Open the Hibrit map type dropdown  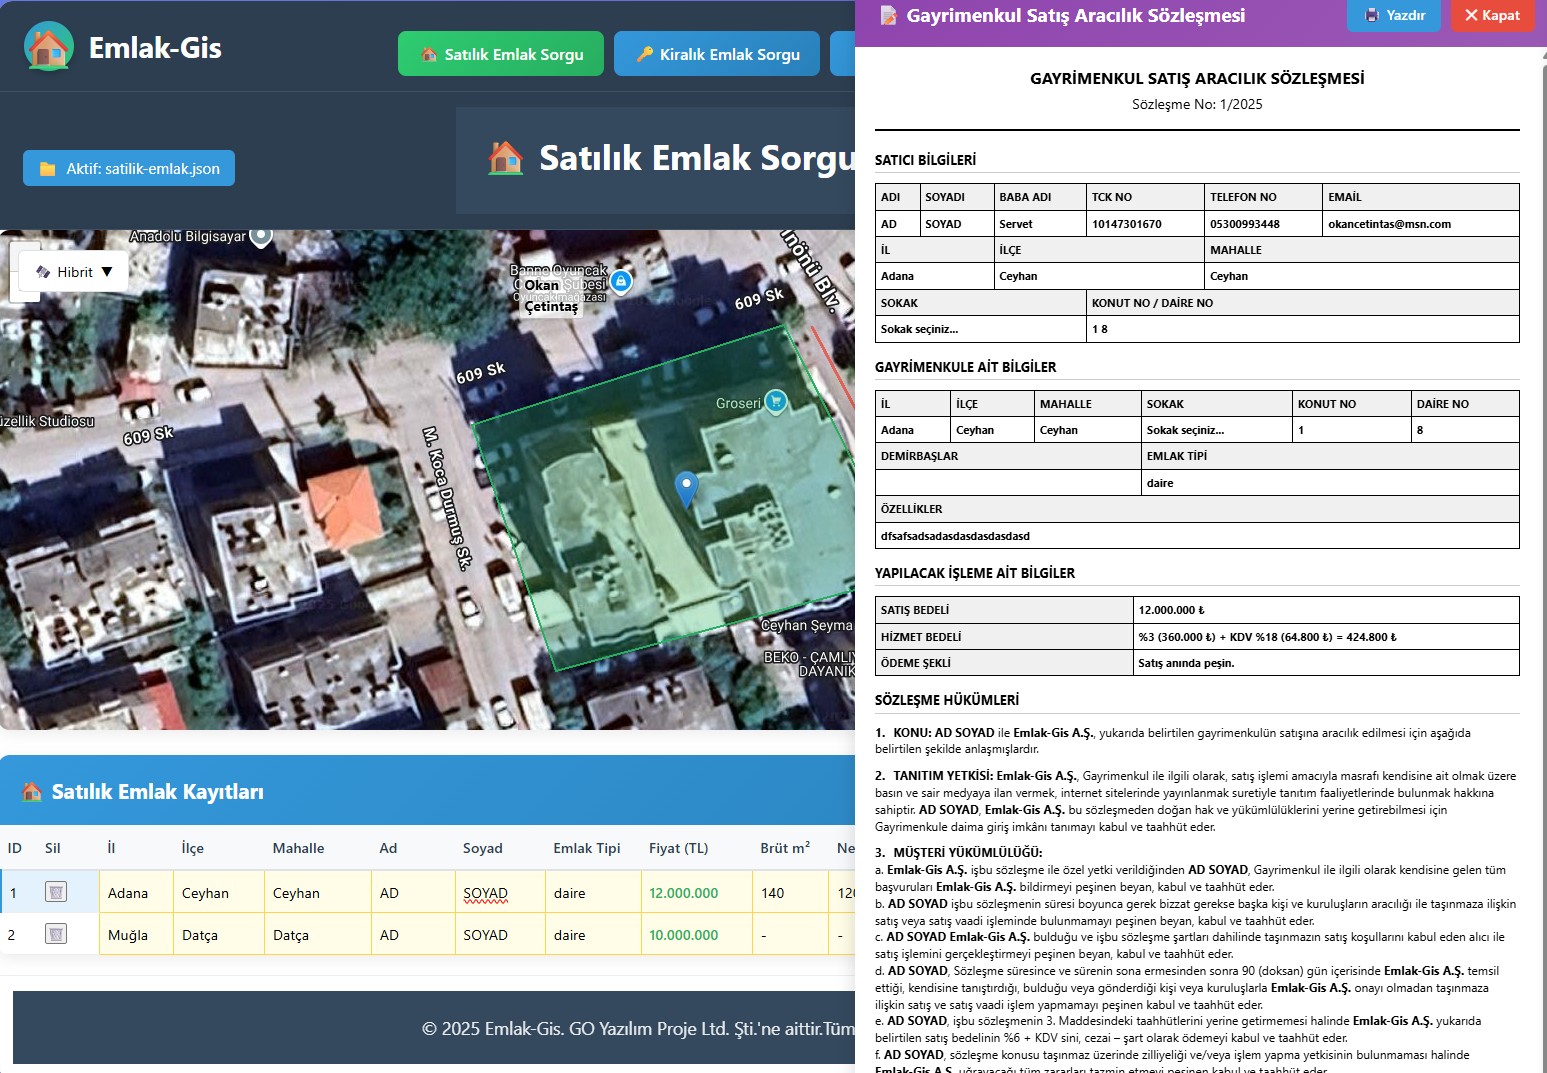click(x=75, y=272)
